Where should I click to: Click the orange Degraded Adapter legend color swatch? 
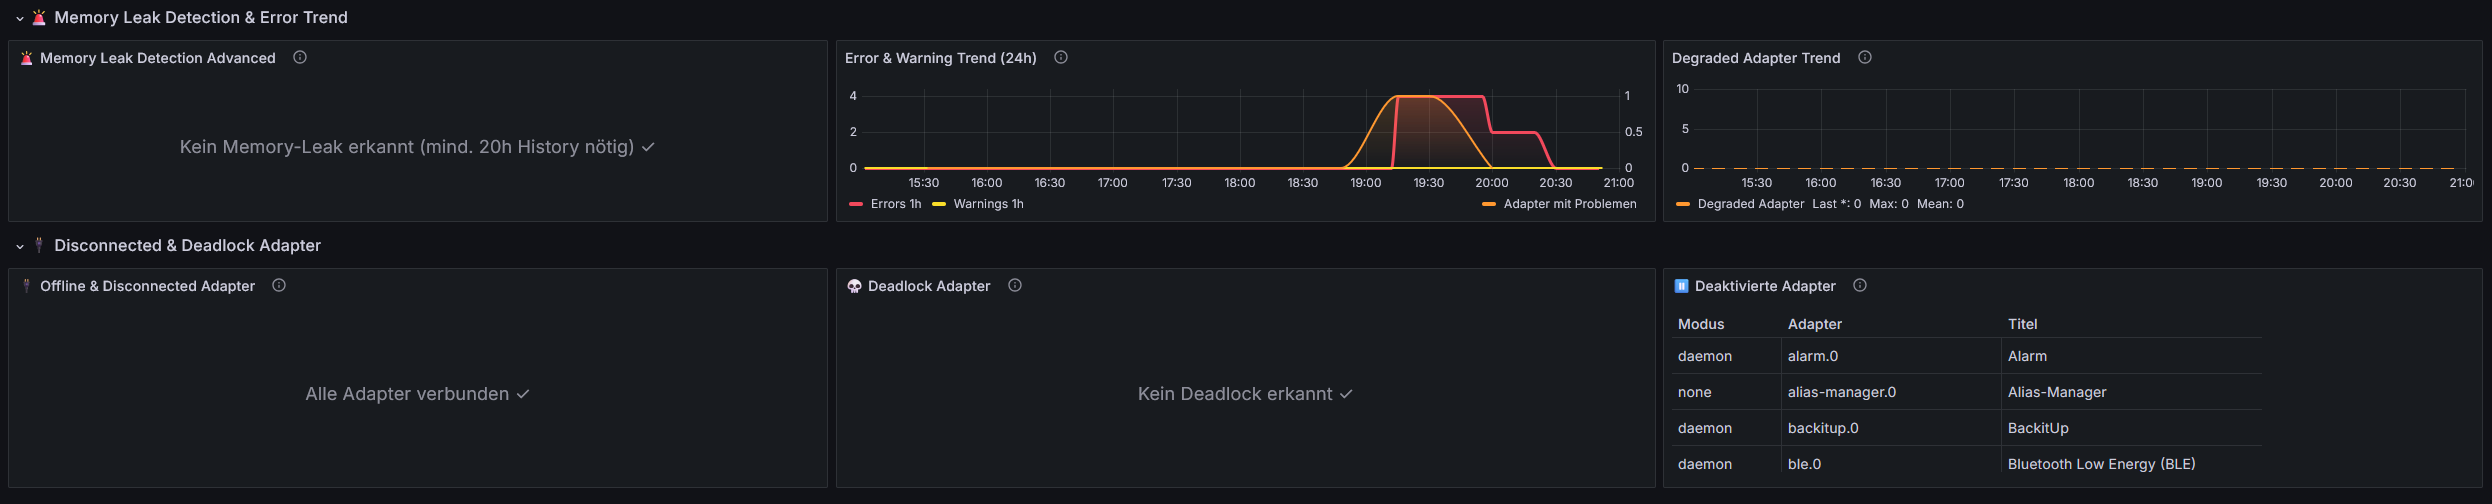point(1683,204)
